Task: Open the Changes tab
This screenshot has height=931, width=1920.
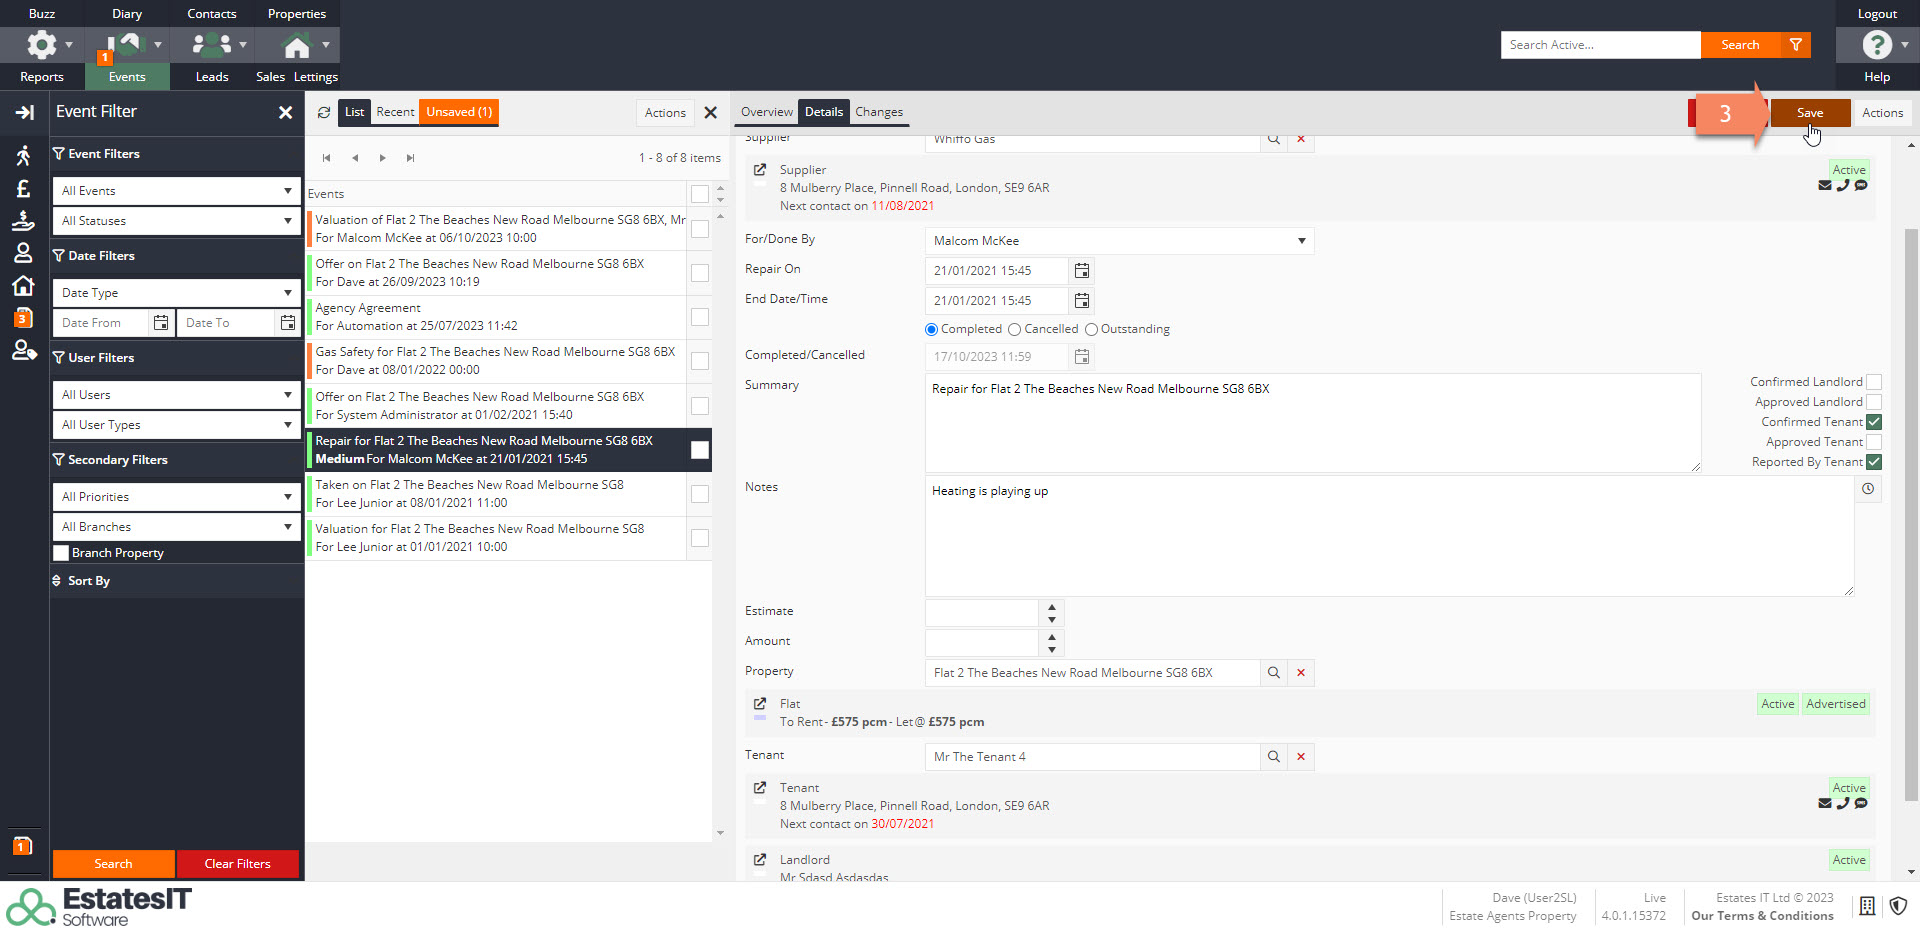Action: (x=878, y=112)
